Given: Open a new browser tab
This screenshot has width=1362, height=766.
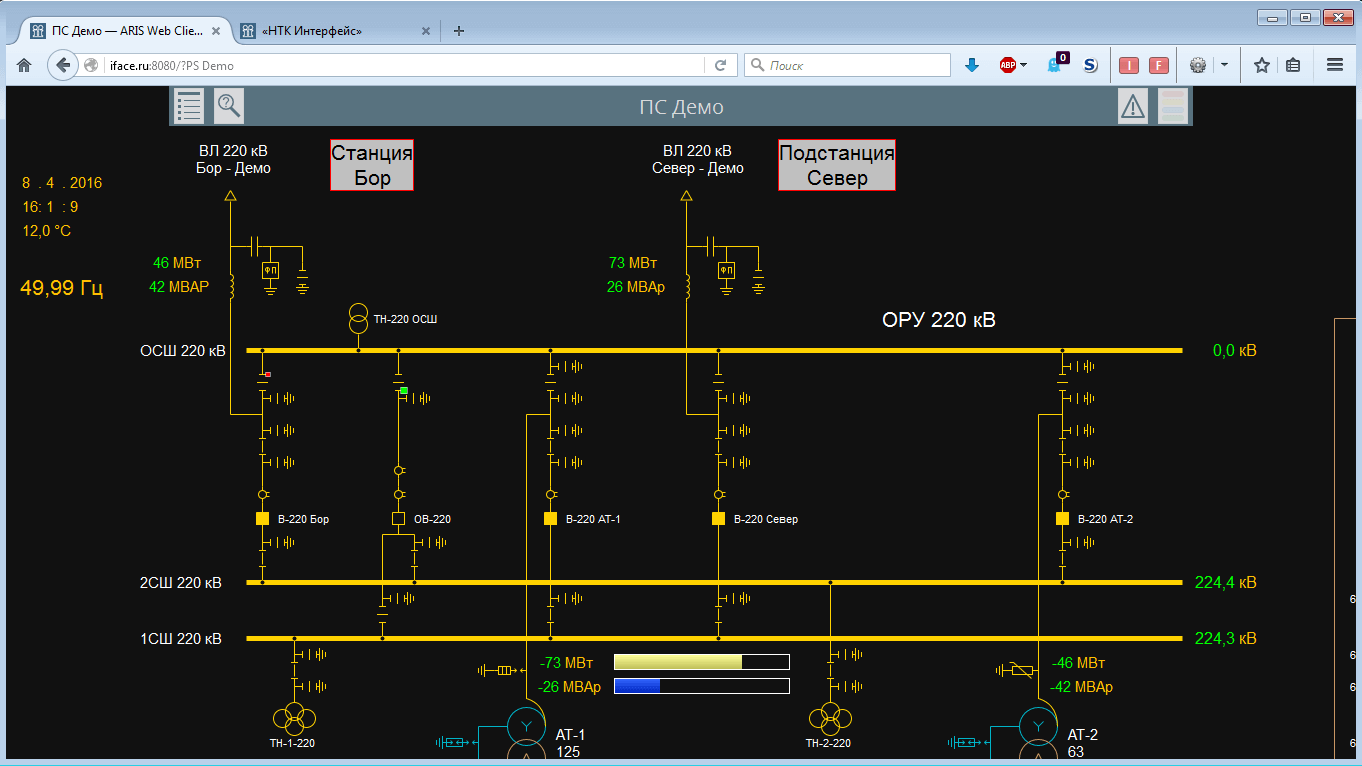Looking at the screenshot, I should pyautogui.click(x=459, y=31).
